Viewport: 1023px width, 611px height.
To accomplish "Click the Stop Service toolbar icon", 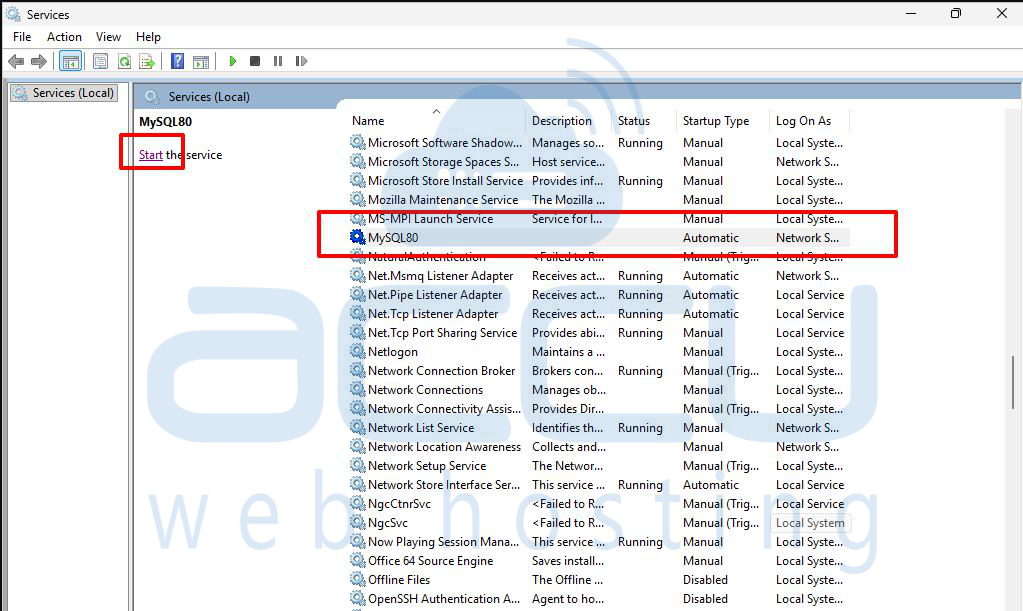I will (255, 61).
